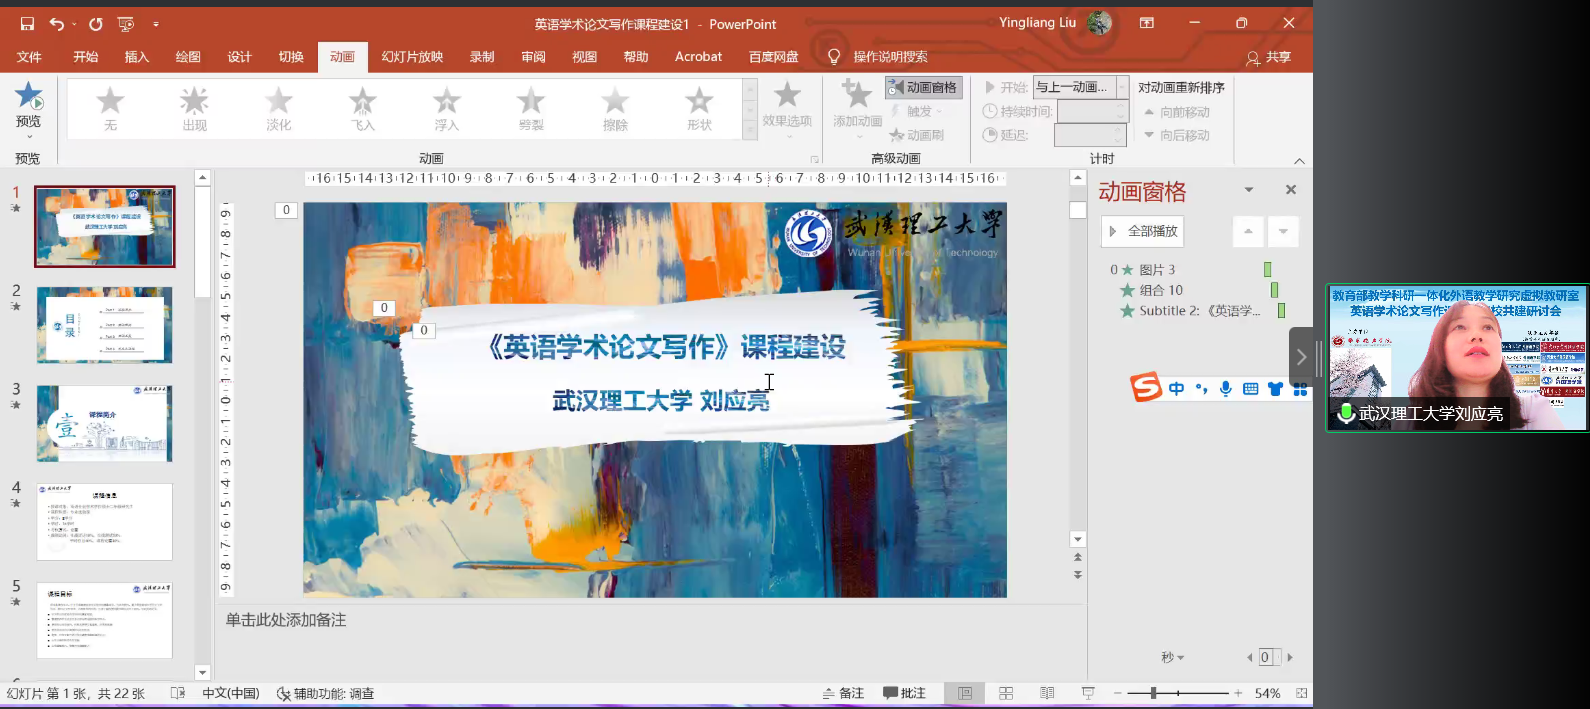
Task: Apply the 飞入 (Fly In) animation effect
Action: [363, 108]
